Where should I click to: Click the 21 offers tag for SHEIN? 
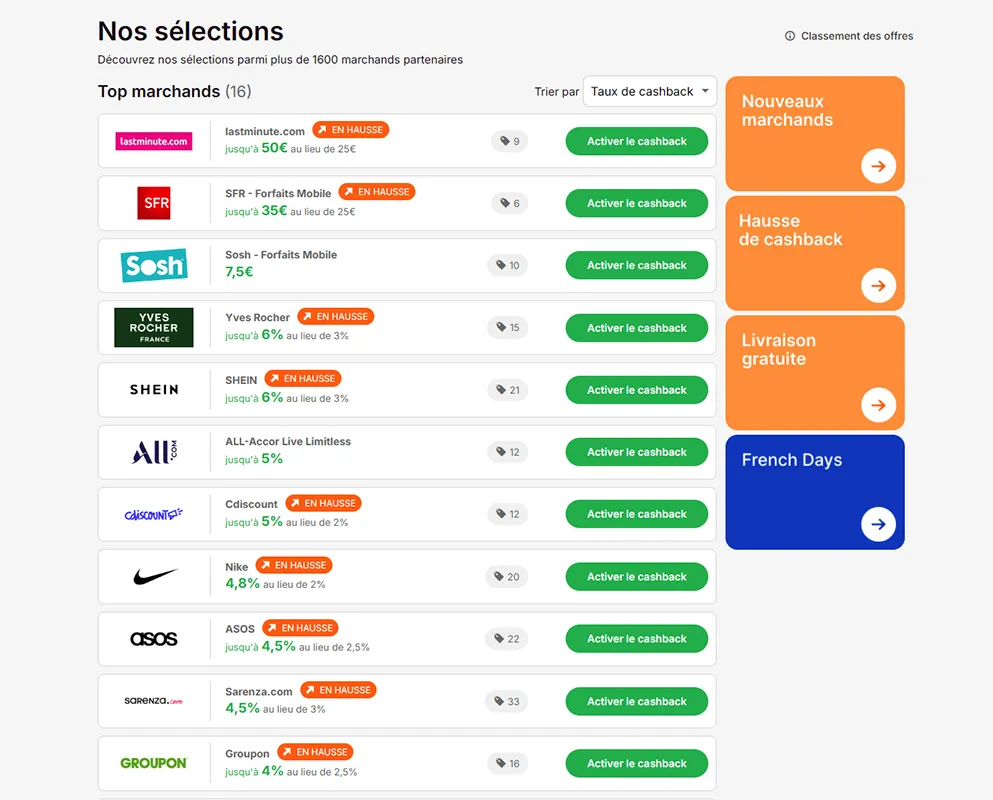click(x=507, y=390)
